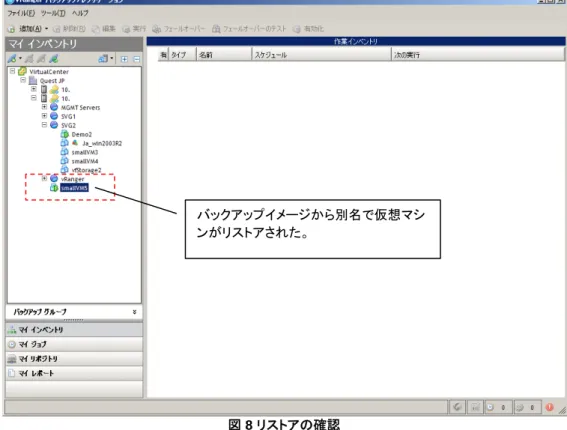Collapse the SVG2 node
567x430 pixels.
(x=44, y=125)
